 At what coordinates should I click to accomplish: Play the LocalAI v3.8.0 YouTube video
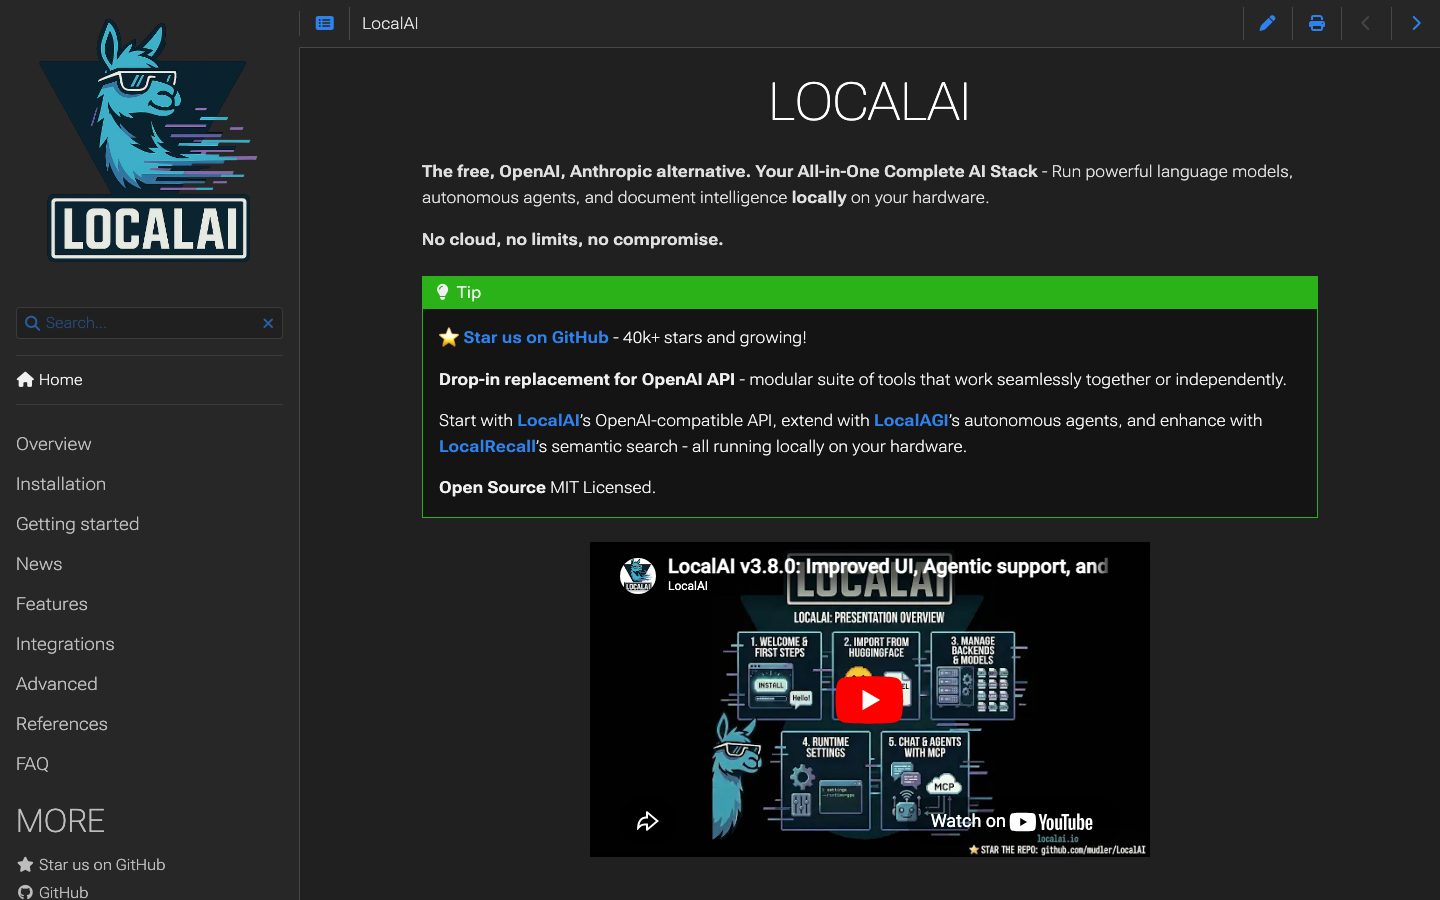[x=869, y=699]
